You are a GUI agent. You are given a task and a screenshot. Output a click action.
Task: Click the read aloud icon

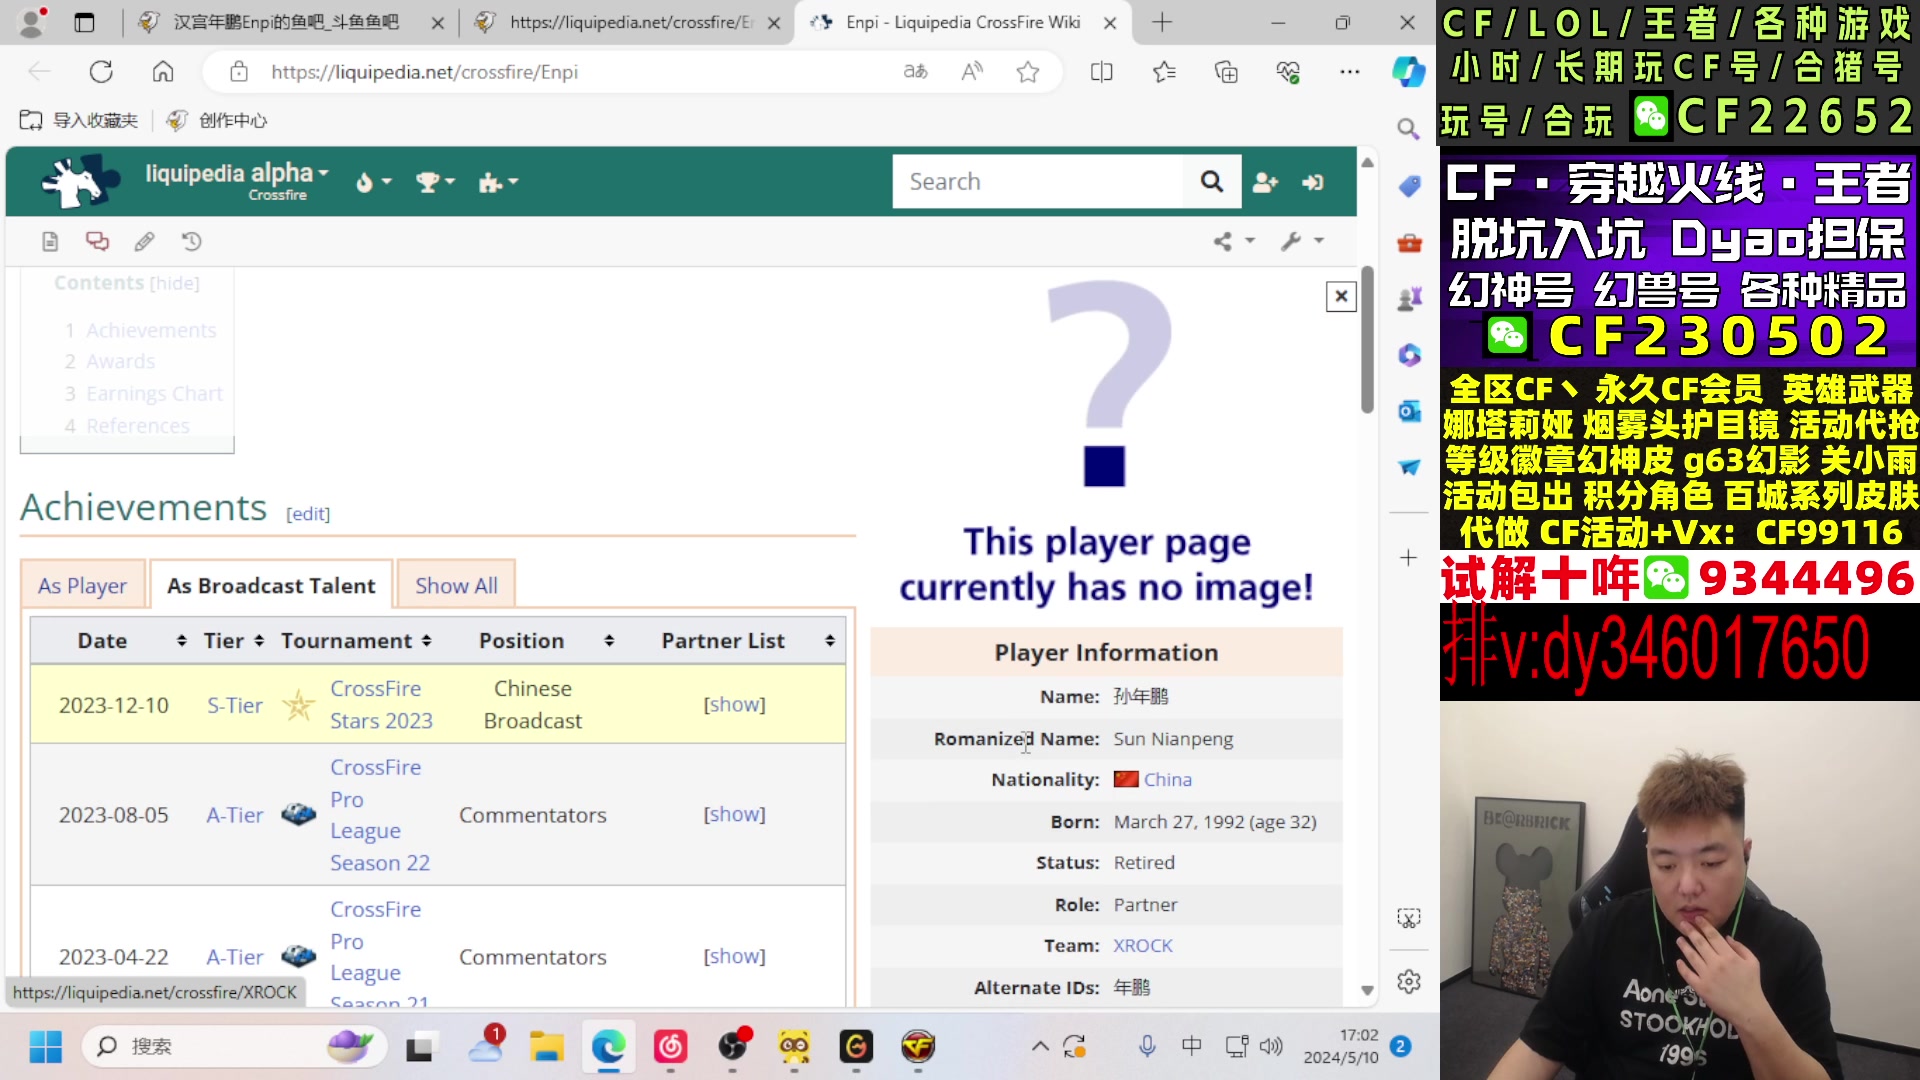972,72
